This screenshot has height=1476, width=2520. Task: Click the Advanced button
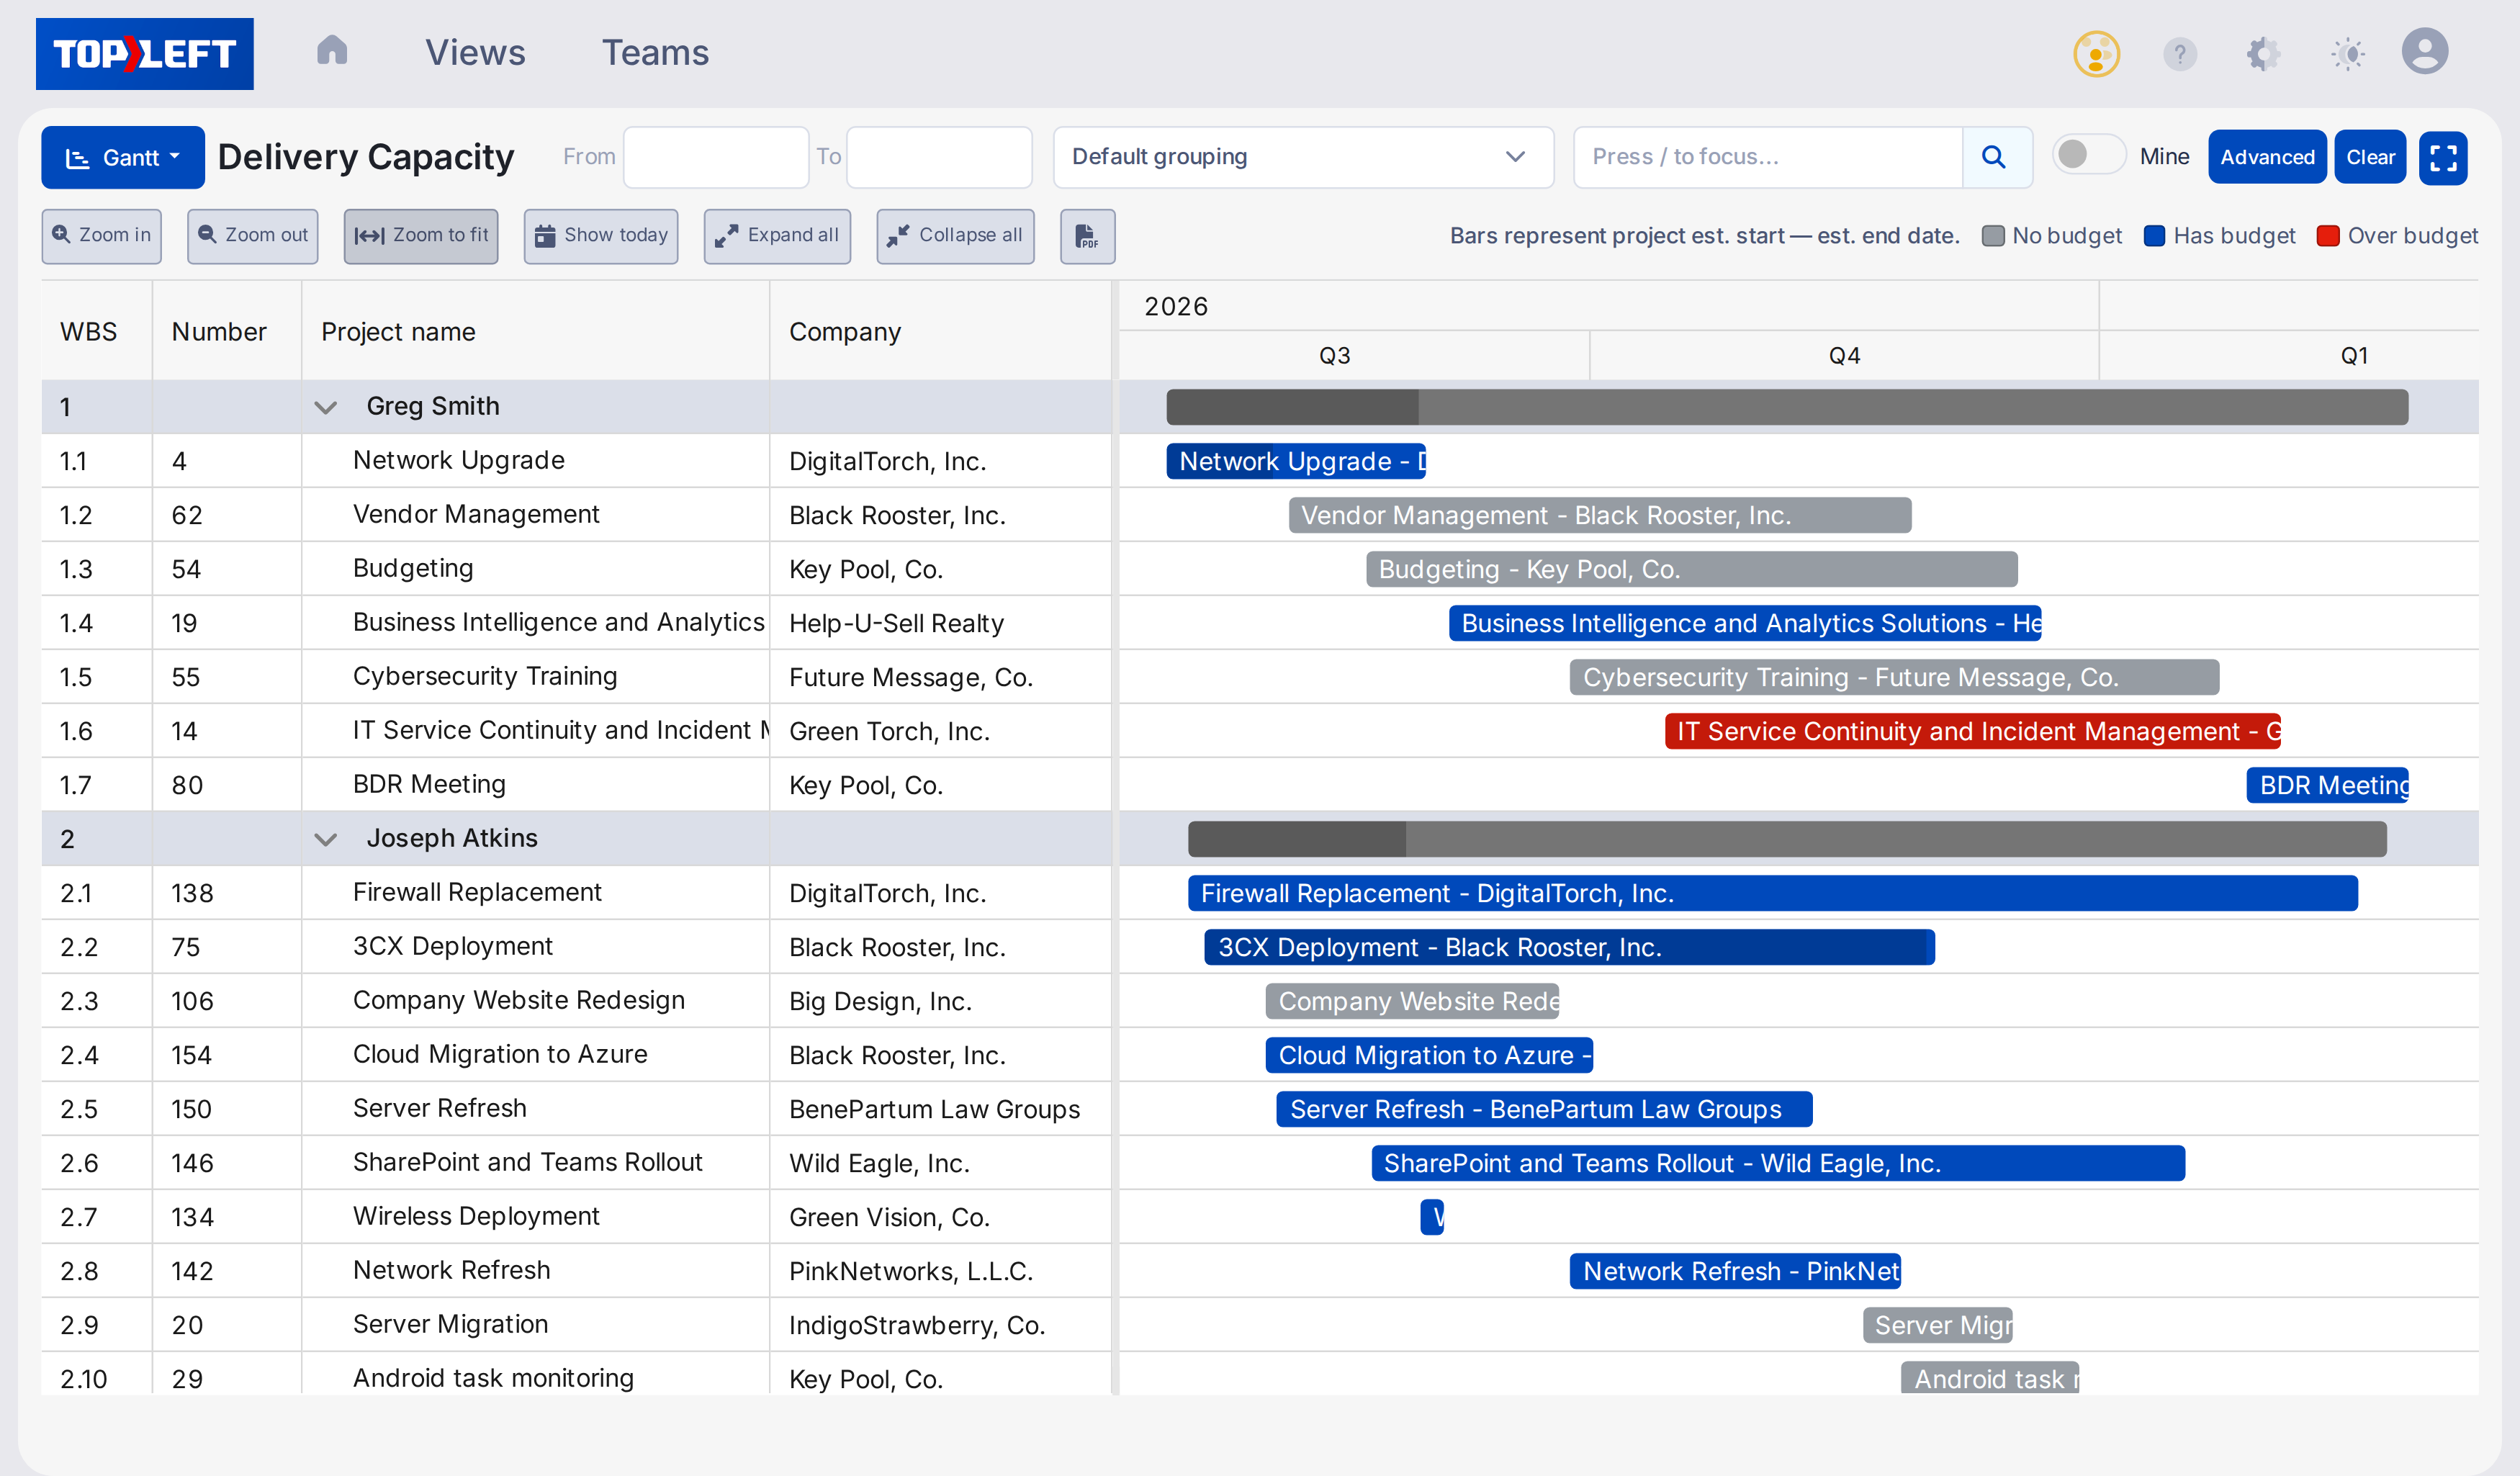click(x=2267, y=157)
